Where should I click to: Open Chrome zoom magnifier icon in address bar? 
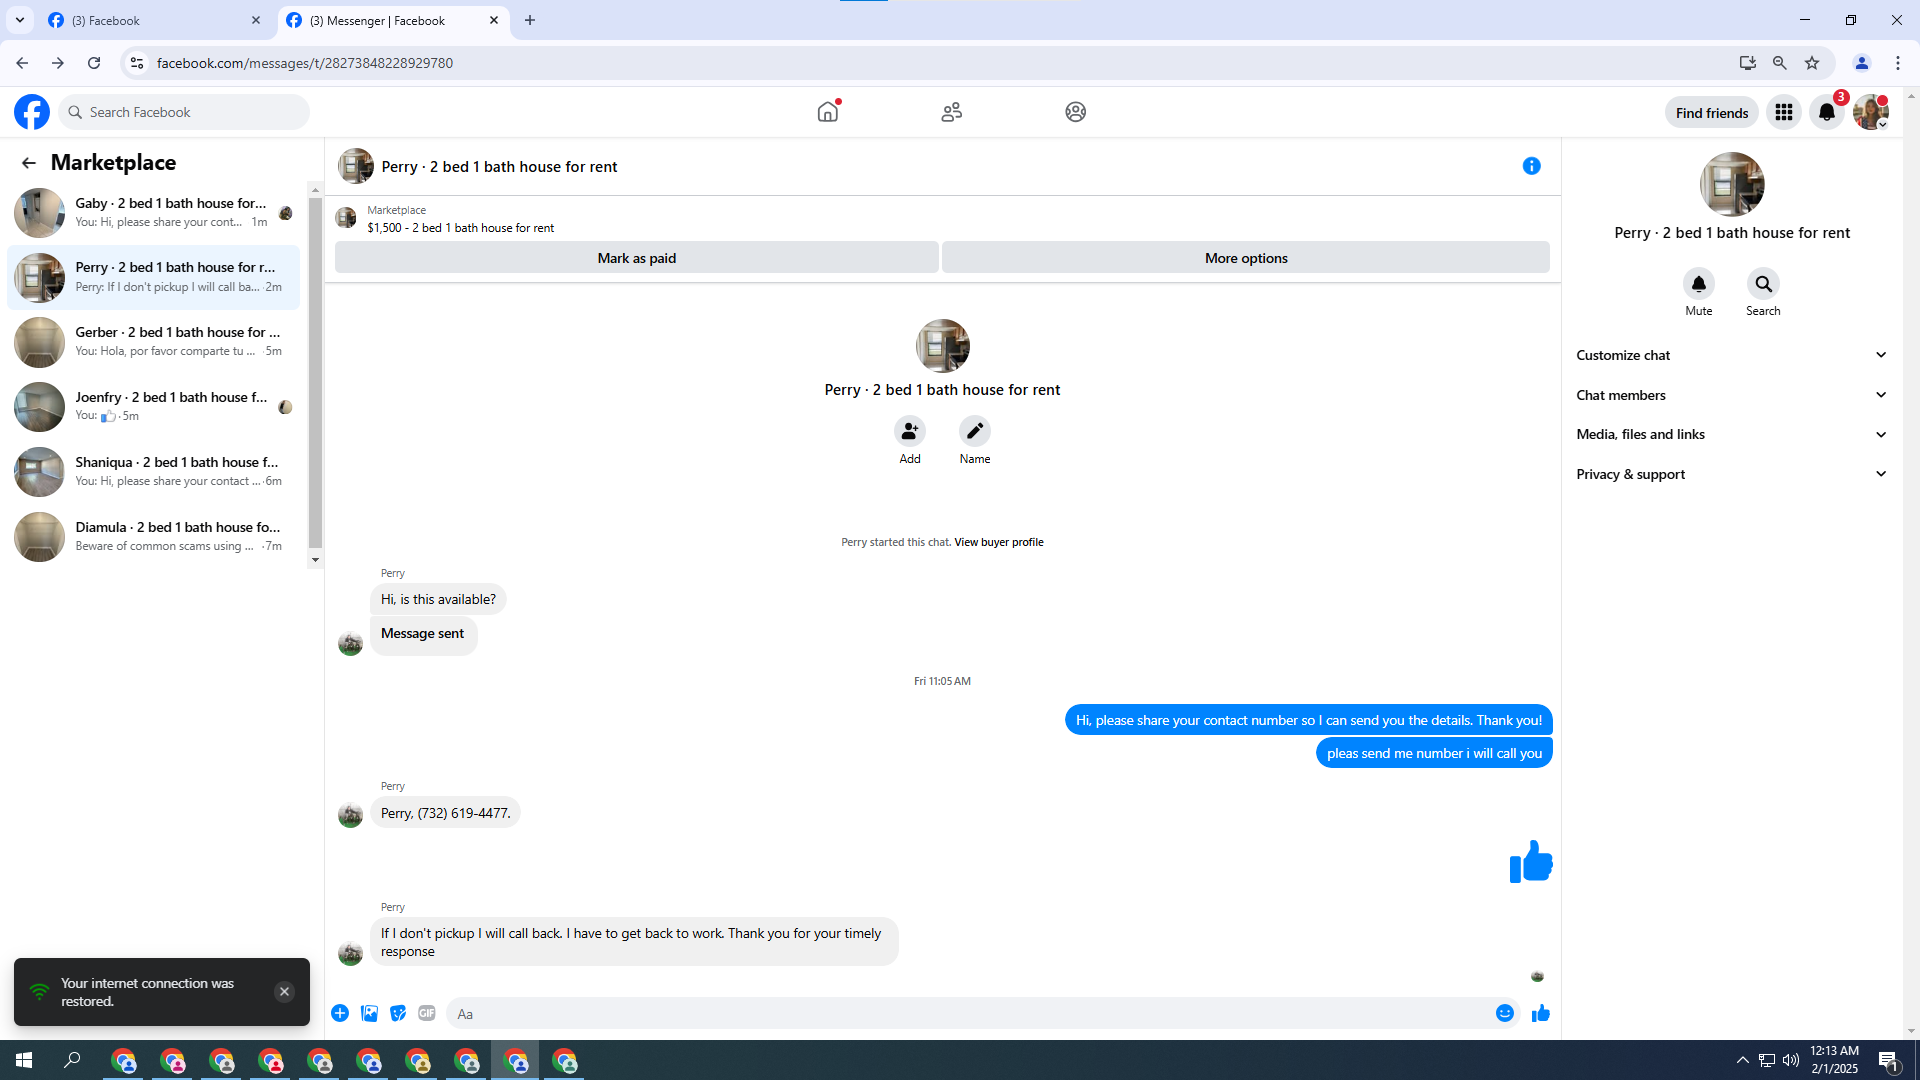pos(1780,63)
